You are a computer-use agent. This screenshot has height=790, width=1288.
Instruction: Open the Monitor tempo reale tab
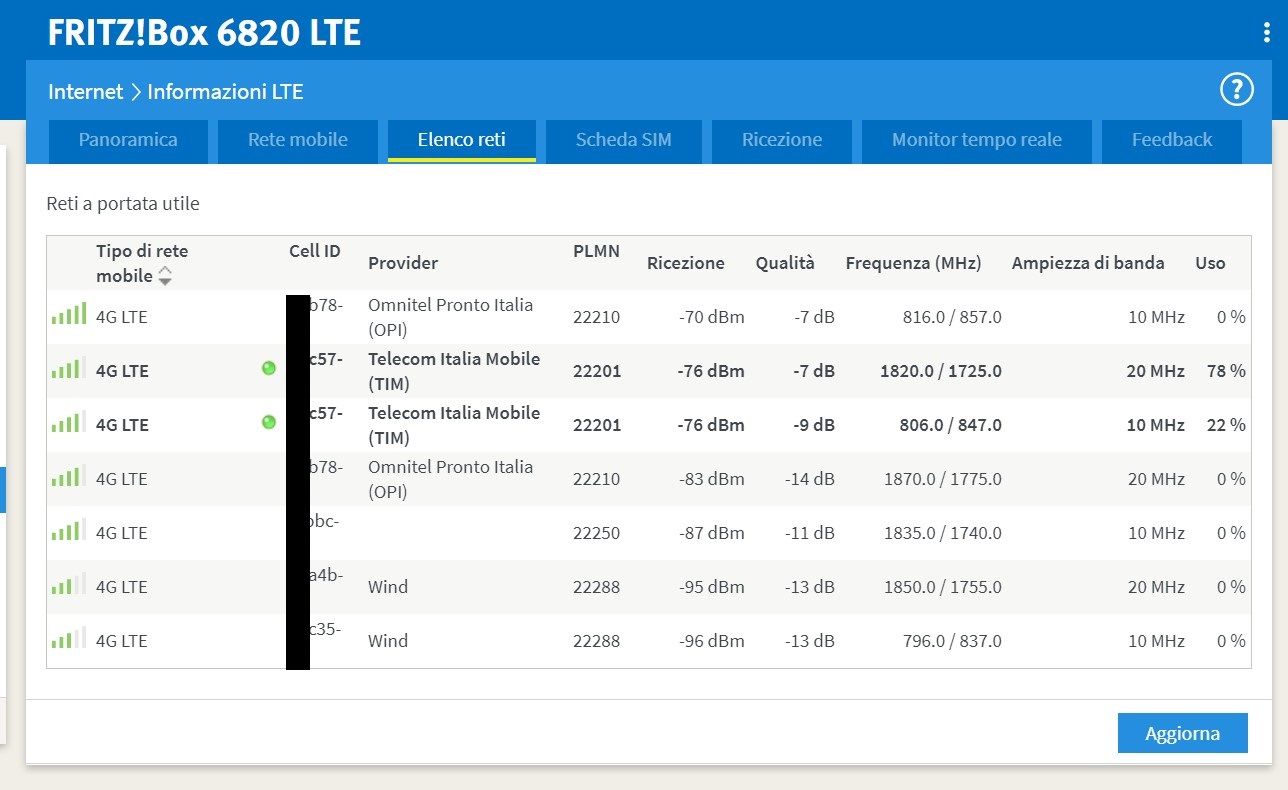[x=977, y=141]
